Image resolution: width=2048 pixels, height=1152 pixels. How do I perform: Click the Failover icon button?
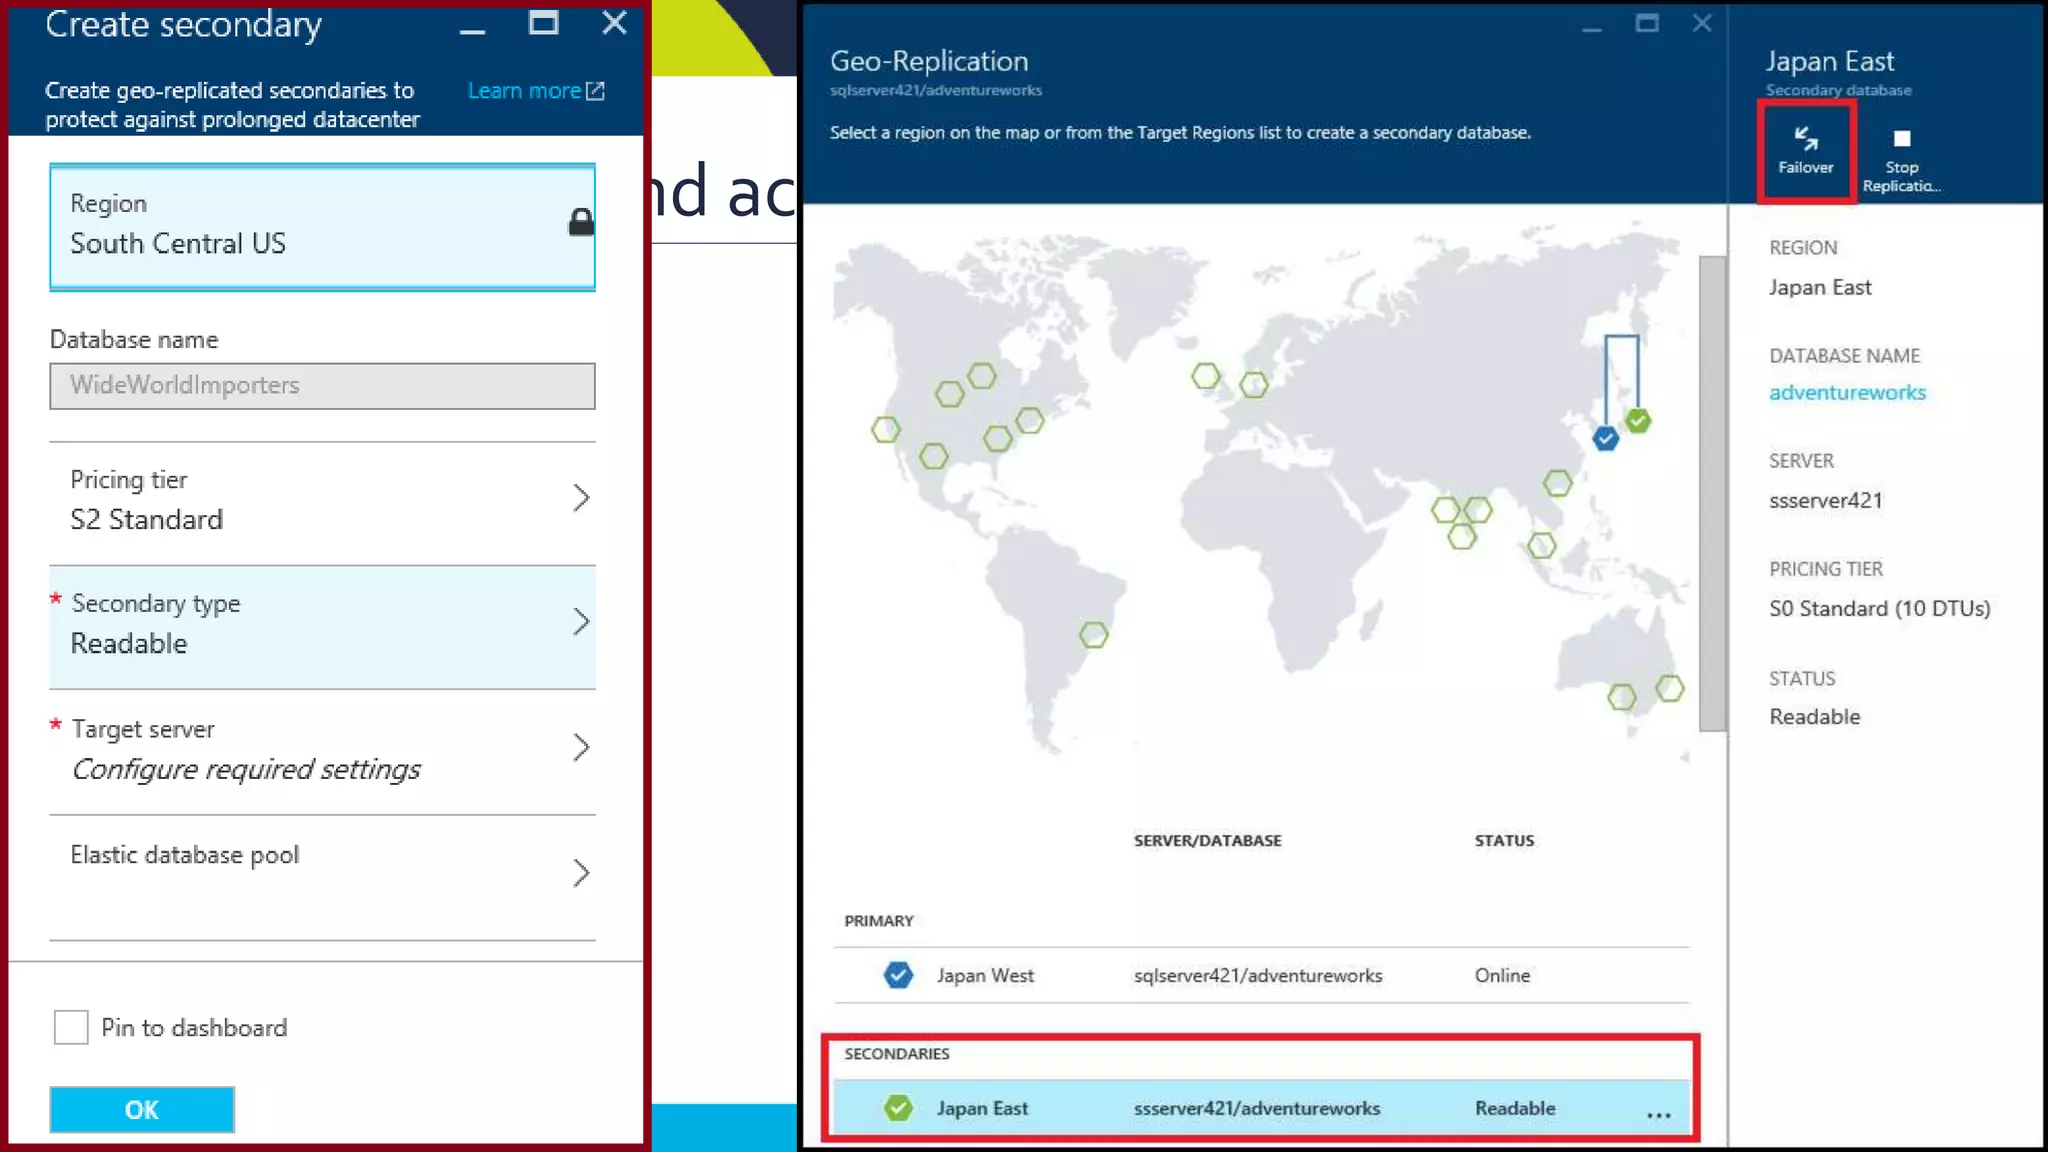[1805, 150]
